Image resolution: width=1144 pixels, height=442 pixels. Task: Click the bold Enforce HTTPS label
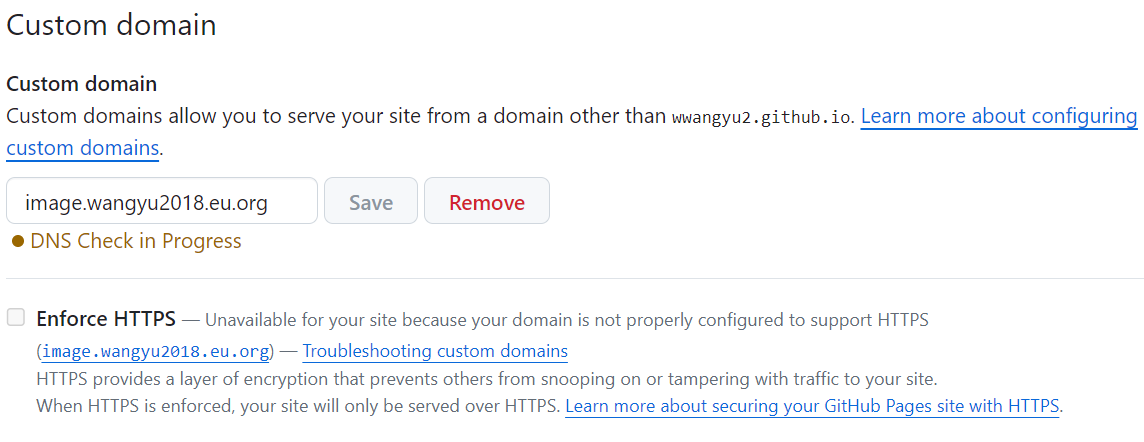pyautogui.click(x=107, y=319)
